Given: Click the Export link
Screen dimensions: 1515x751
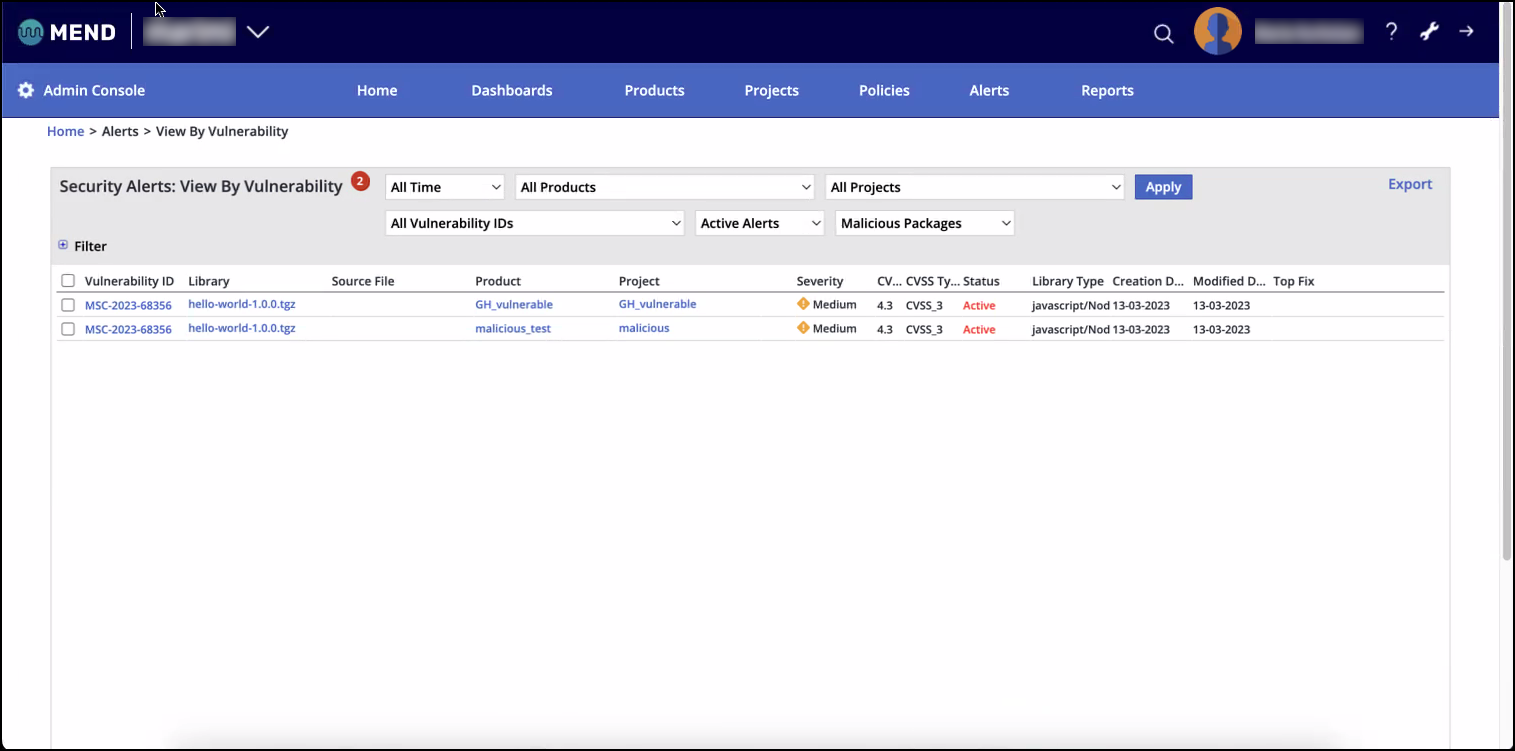Looking at the screenshot, I should 1409,183.
